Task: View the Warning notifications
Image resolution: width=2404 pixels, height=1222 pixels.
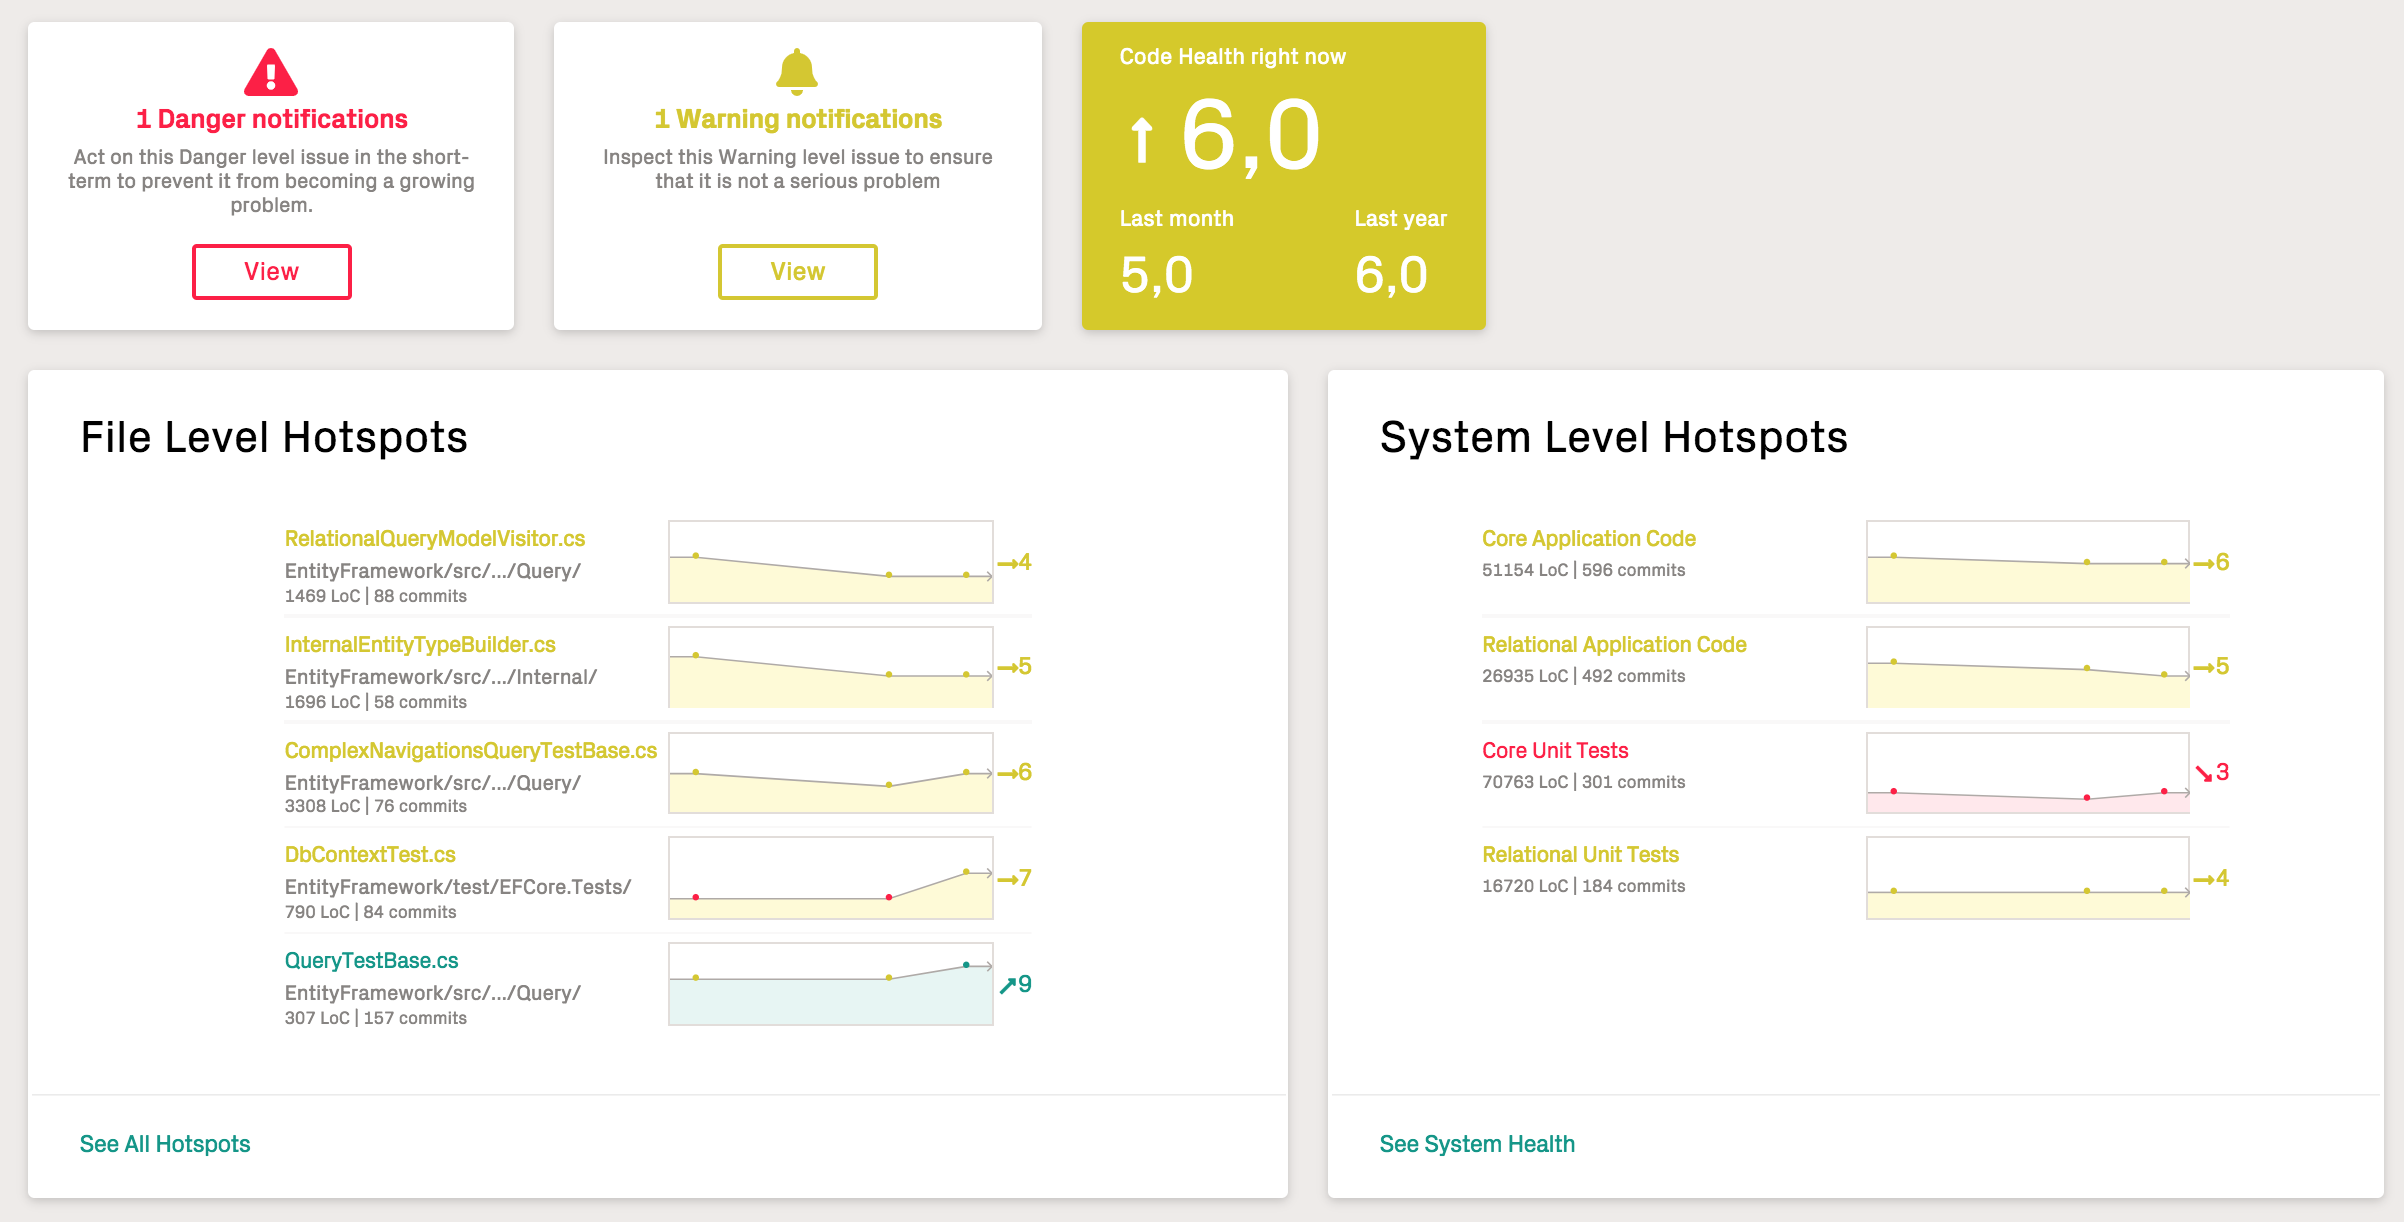Action: pos(797,271)
